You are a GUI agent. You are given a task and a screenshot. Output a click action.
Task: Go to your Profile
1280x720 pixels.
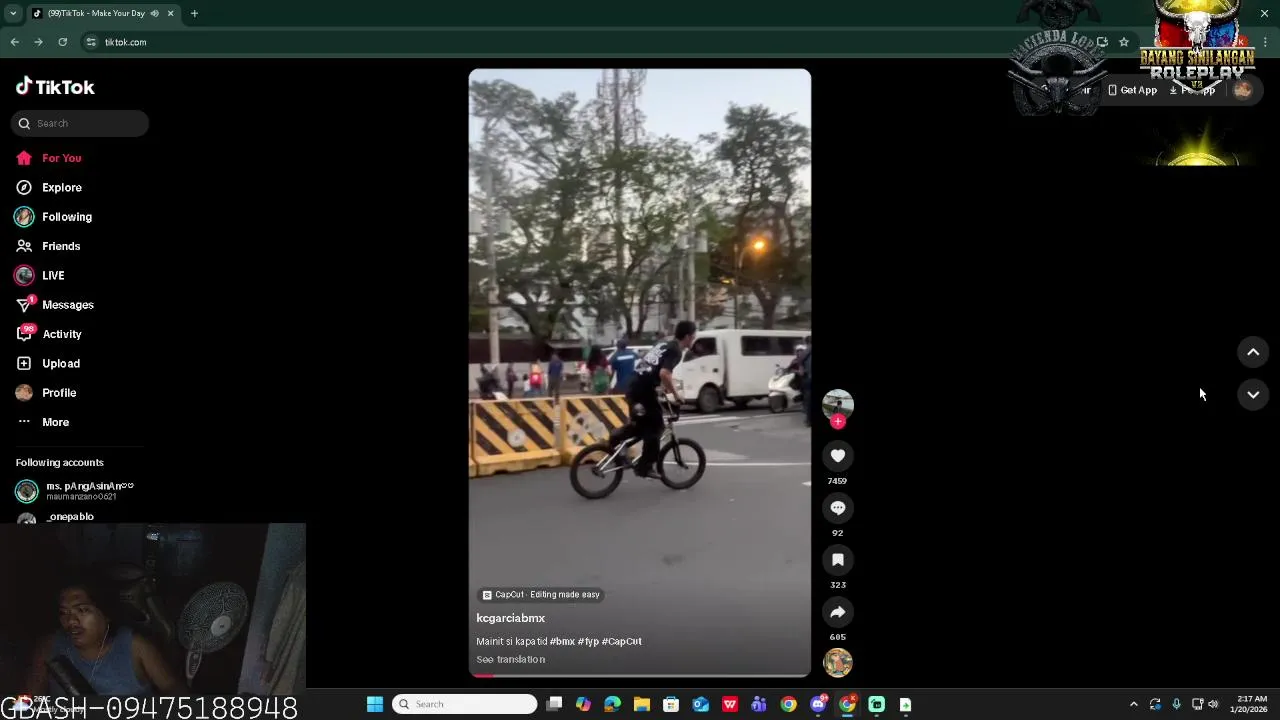[x=58, y=393]
